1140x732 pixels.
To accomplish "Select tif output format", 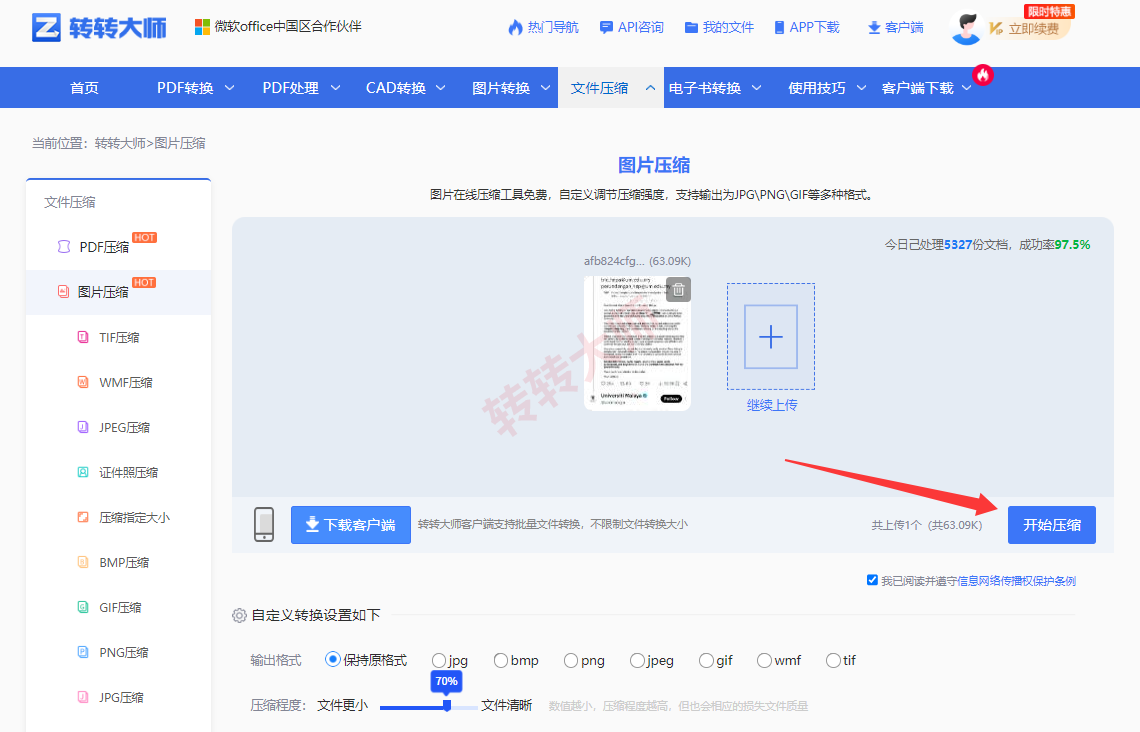I will [833, 660].
